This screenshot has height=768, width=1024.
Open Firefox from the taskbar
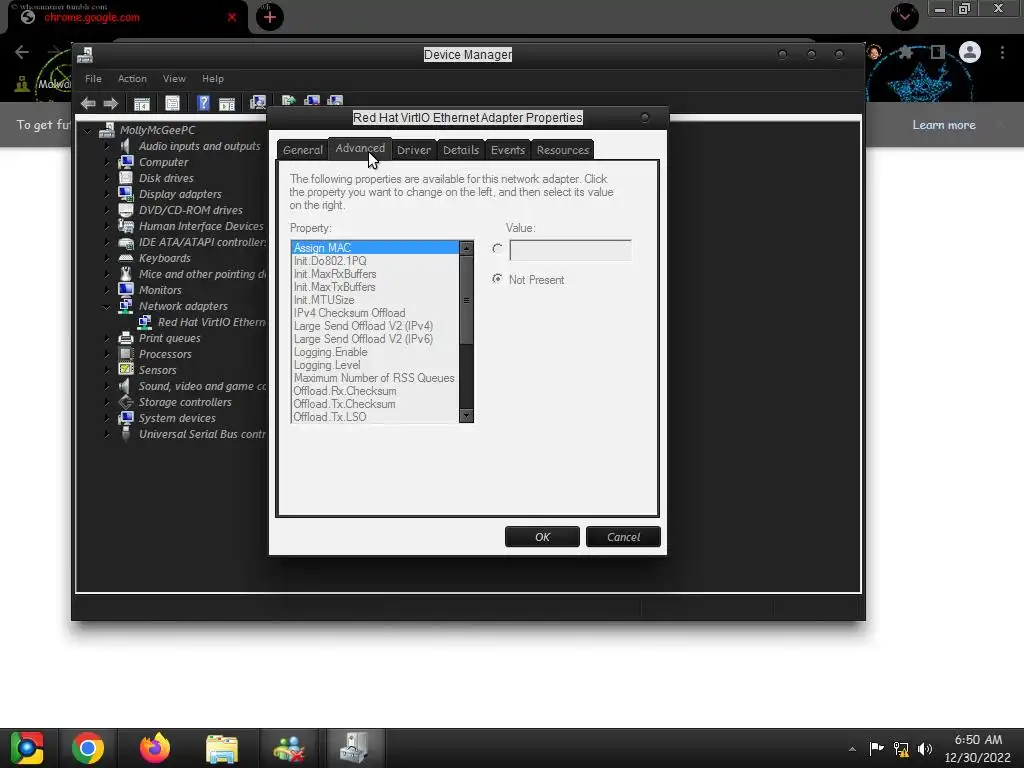click(155, 748)
